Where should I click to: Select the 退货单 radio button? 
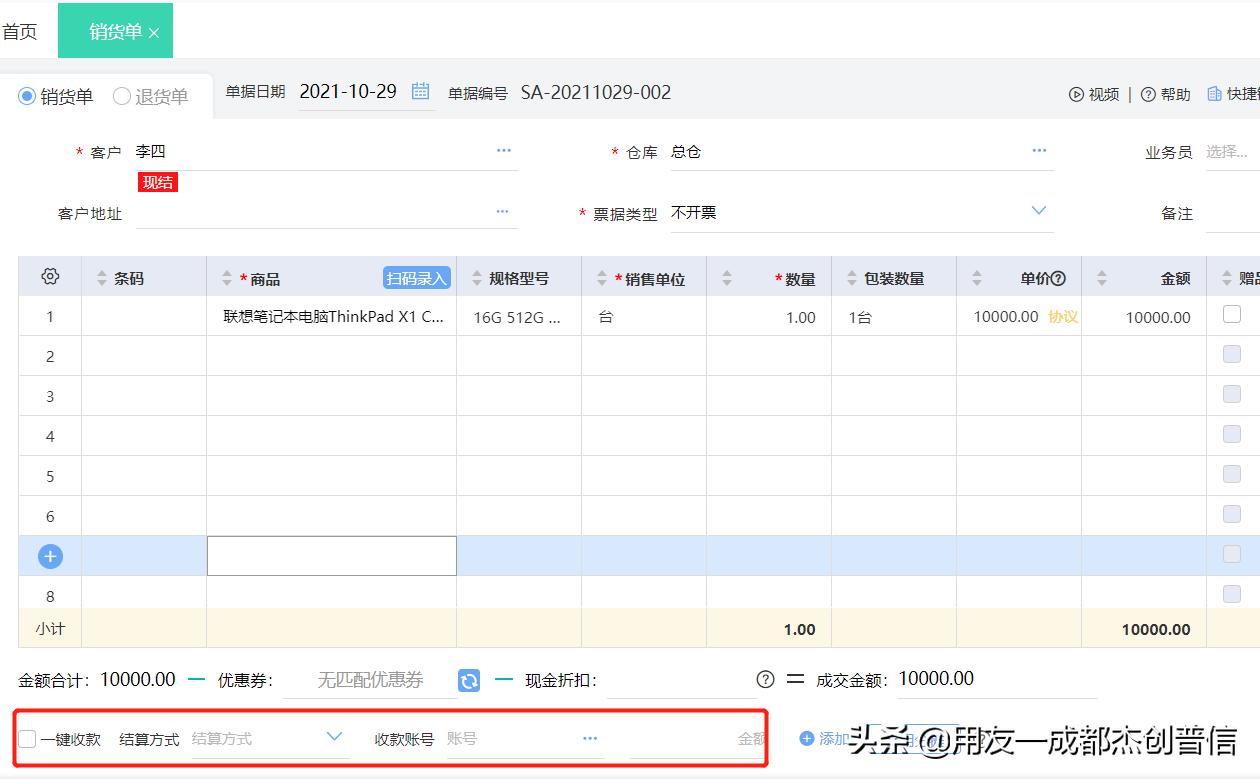119,96
